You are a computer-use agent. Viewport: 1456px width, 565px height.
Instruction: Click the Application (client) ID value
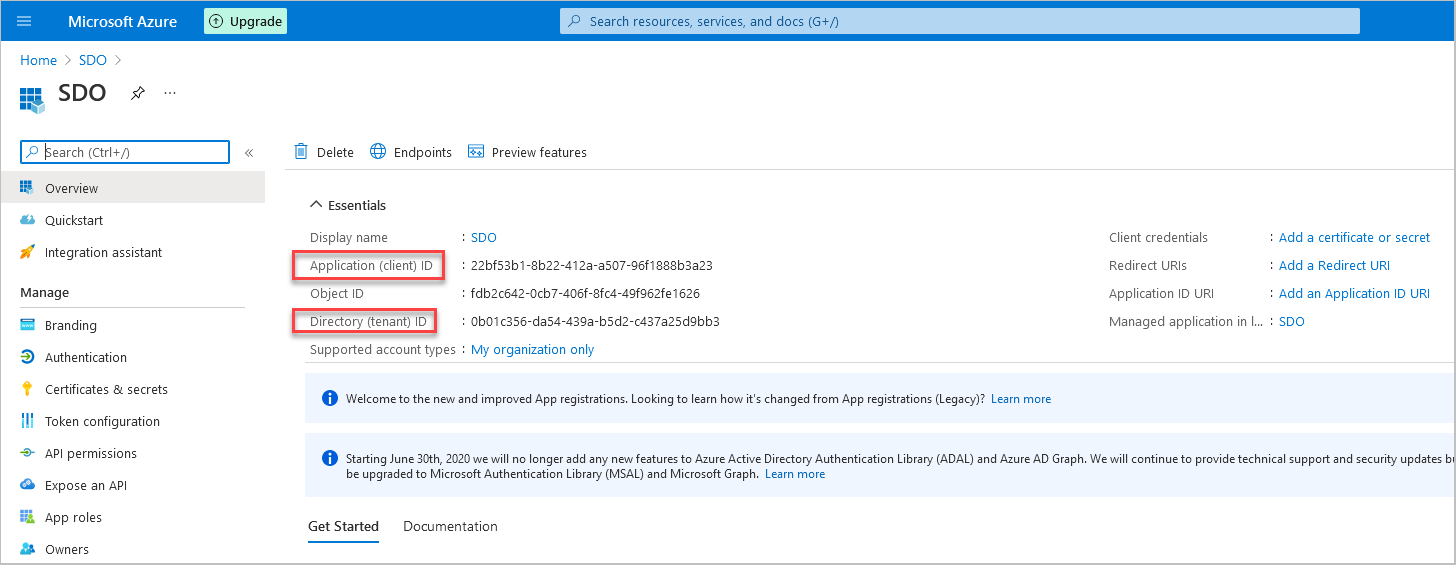click(592, 265)
